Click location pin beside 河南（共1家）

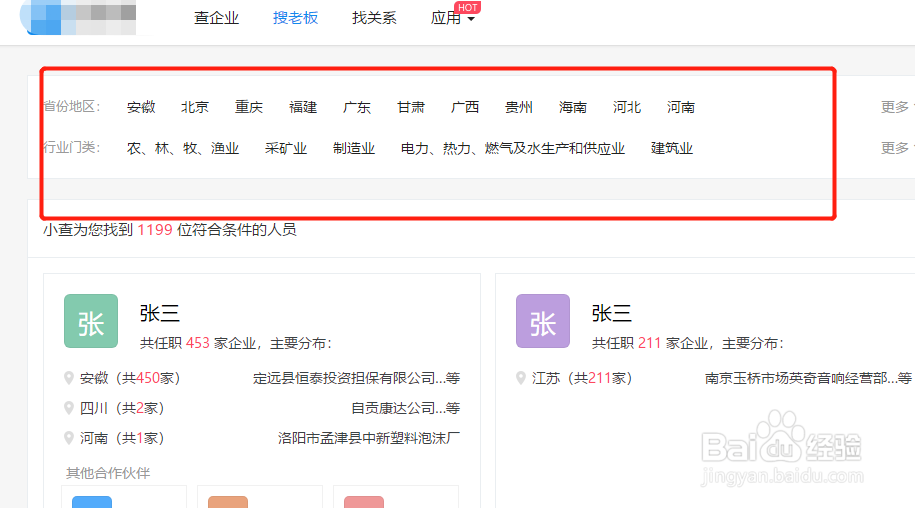[69, 437]
